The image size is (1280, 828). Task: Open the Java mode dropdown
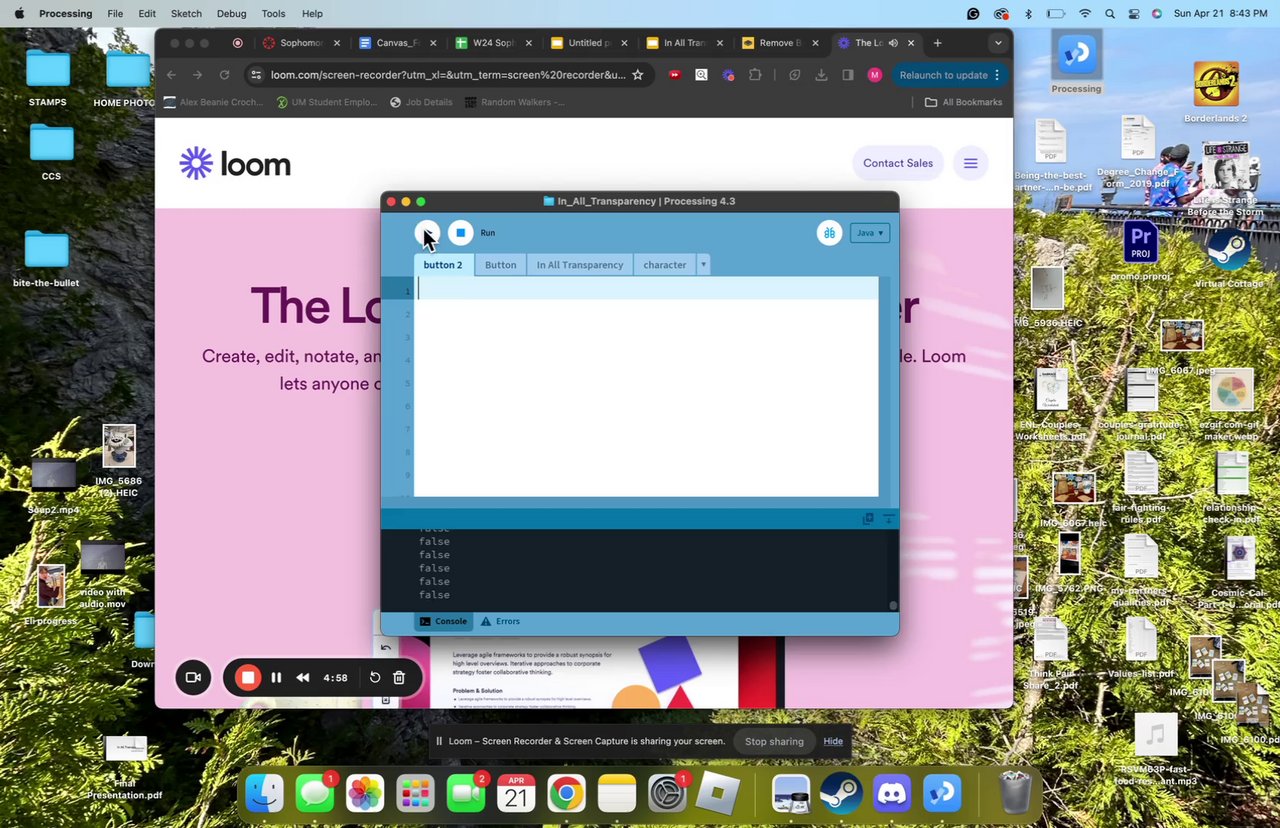pyautogui.click(x=870, y=233)
